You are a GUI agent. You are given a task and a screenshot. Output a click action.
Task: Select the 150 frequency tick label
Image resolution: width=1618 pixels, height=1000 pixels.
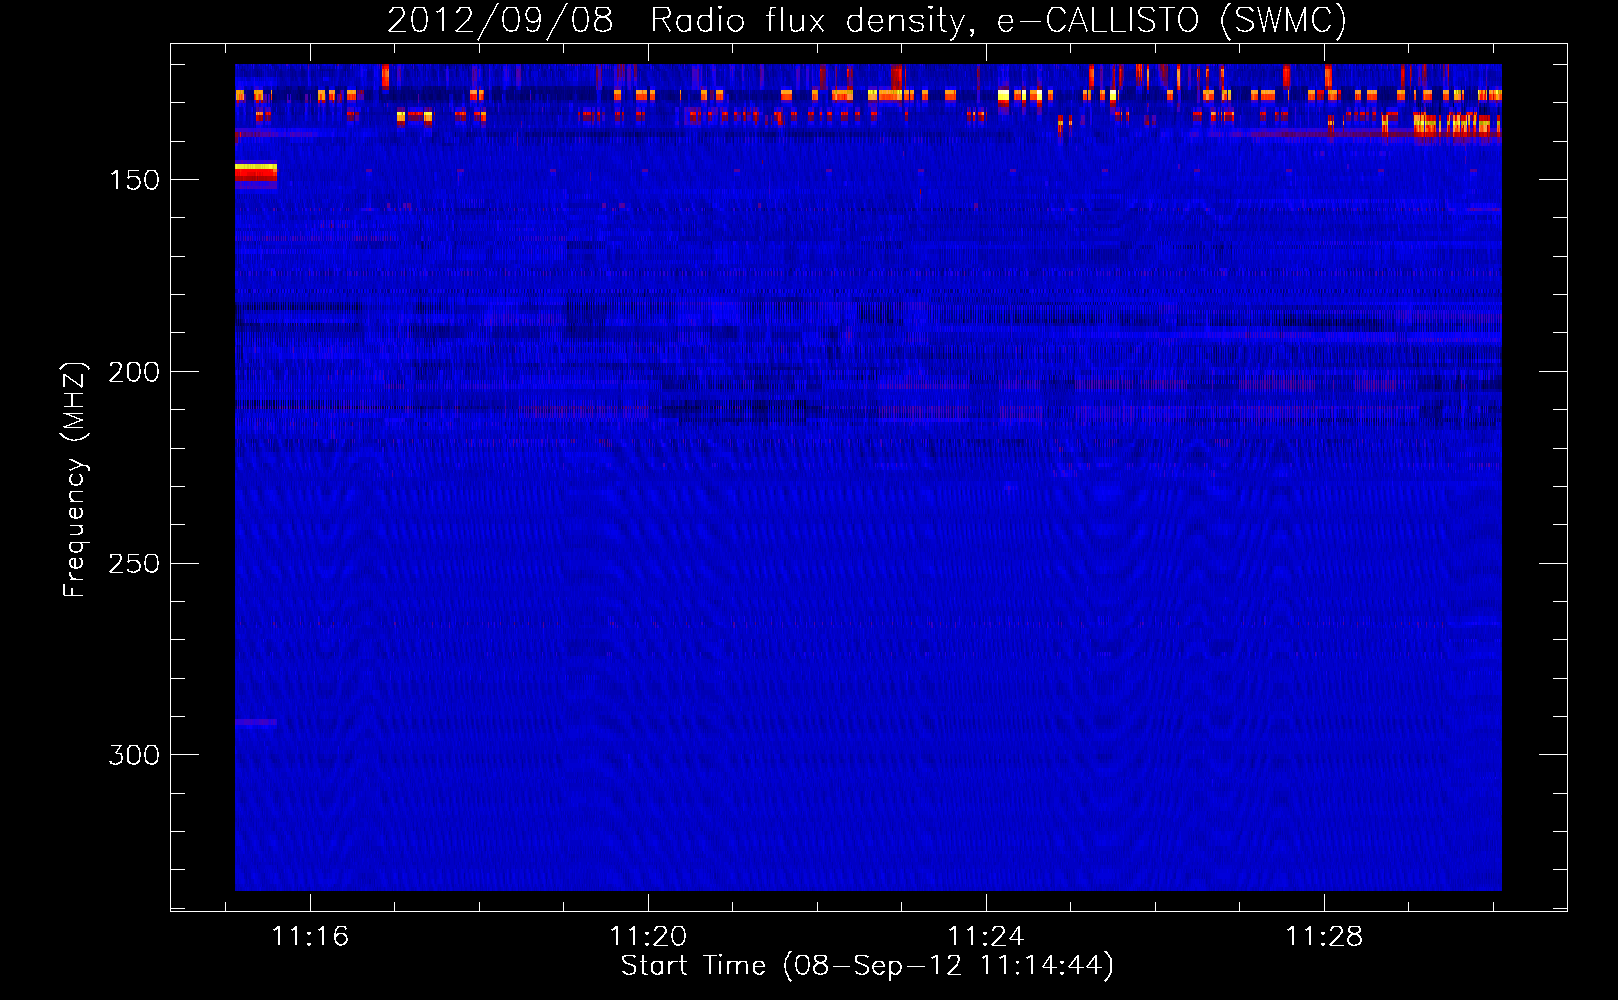(x=134, y=180)
